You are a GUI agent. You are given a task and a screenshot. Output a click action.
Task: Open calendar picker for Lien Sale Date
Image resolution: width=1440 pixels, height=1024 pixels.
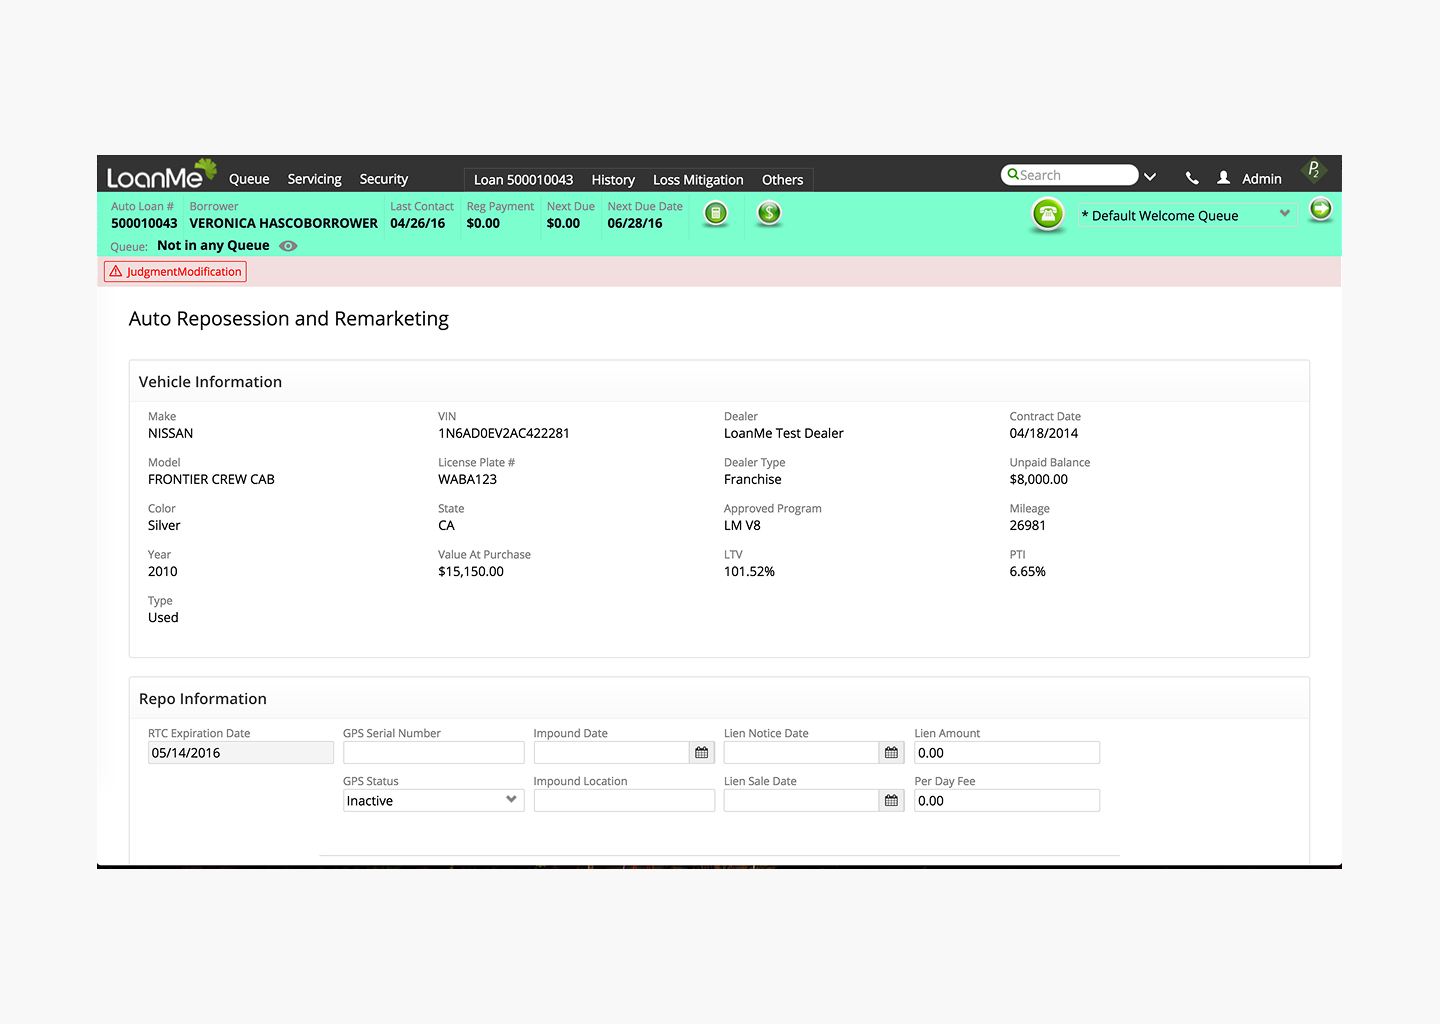coord(892,801)
